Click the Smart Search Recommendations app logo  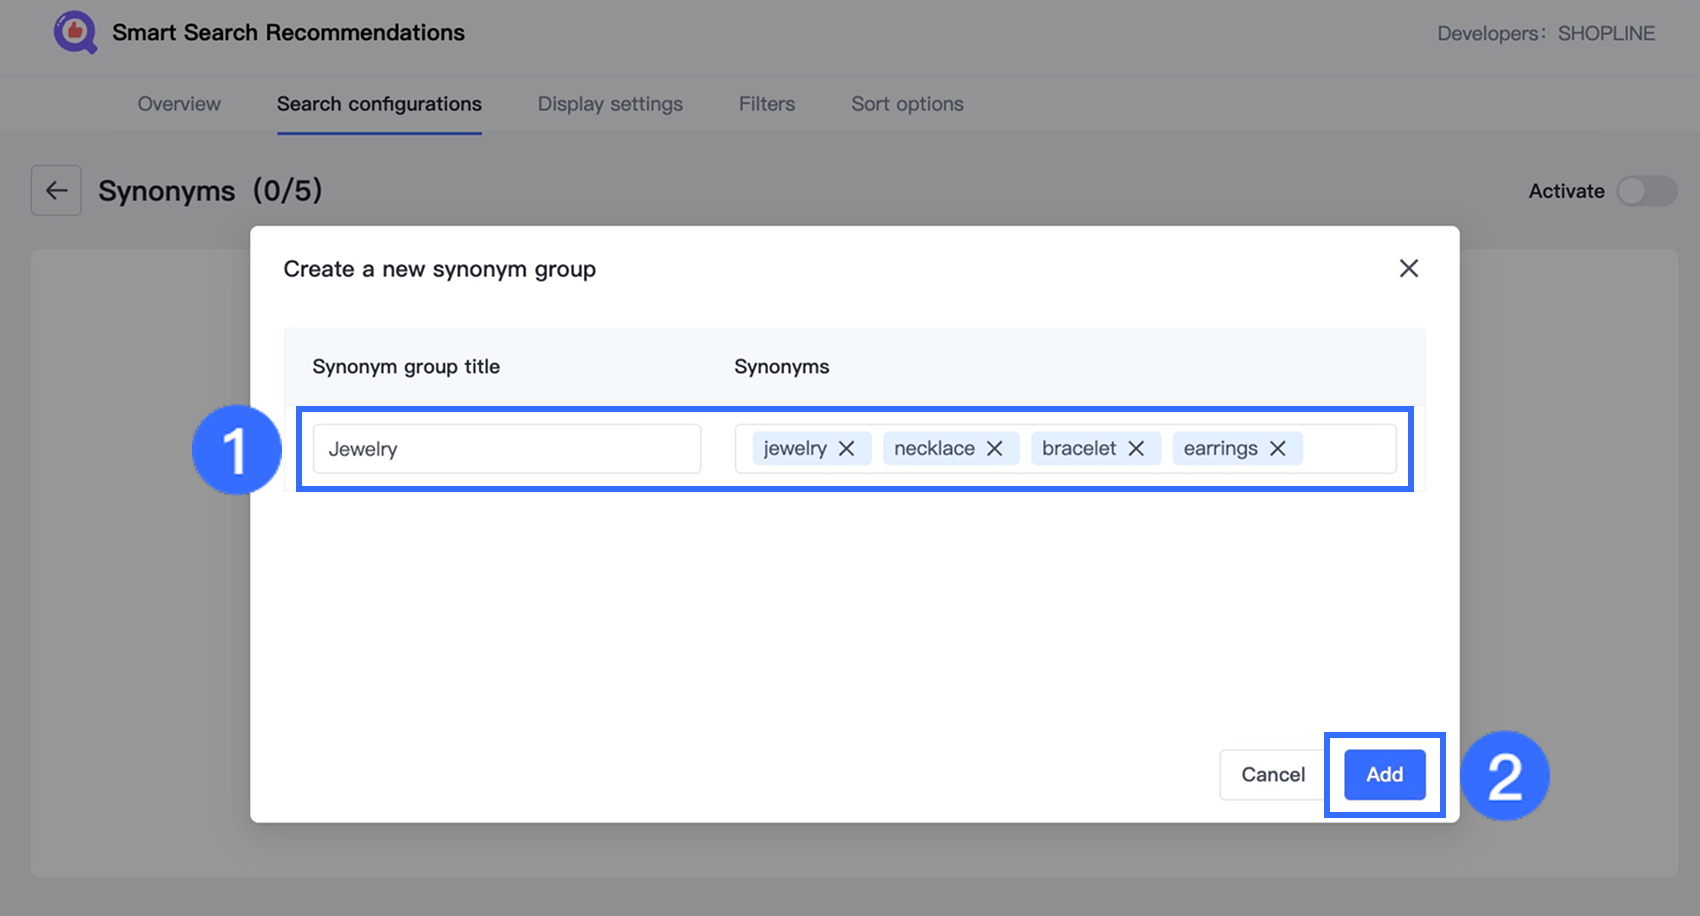[x=75, y=33]
